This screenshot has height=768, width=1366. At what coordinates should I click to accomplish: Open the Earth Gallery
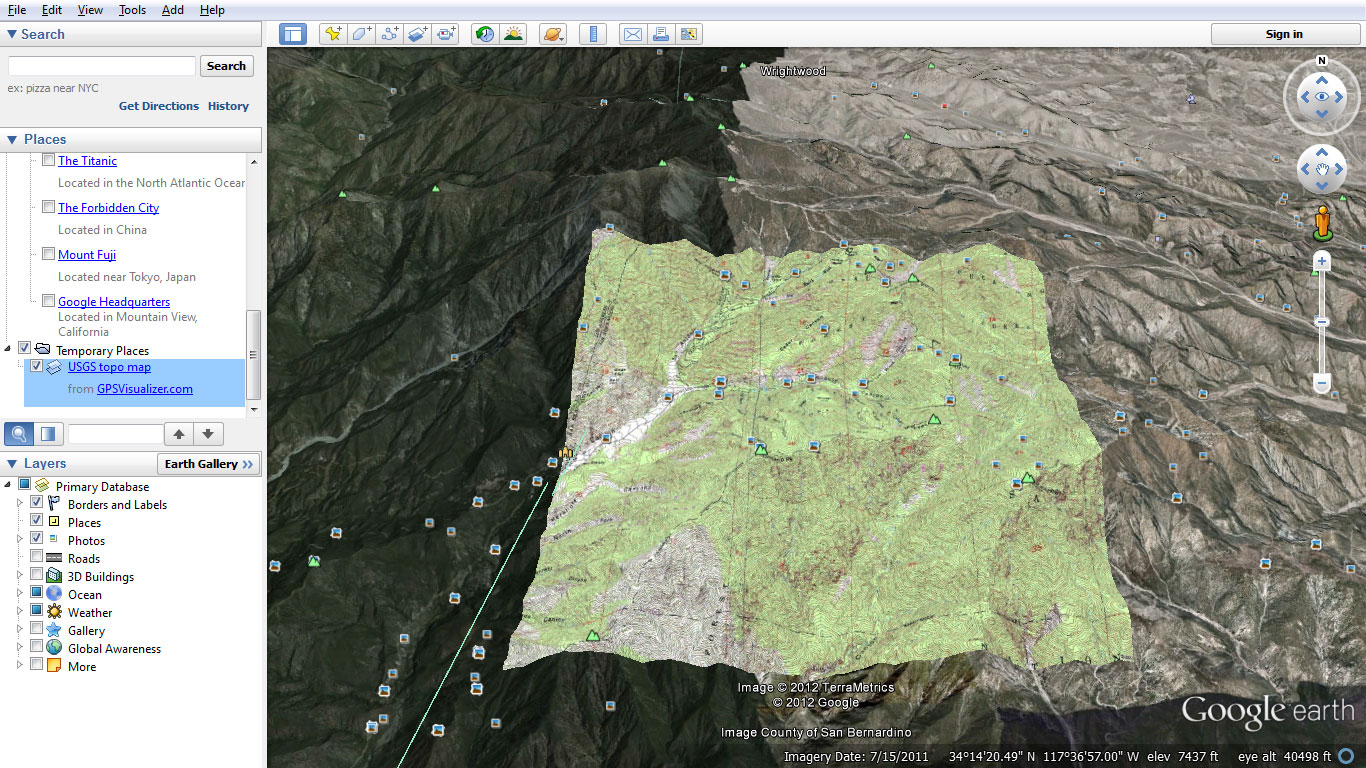208,463
